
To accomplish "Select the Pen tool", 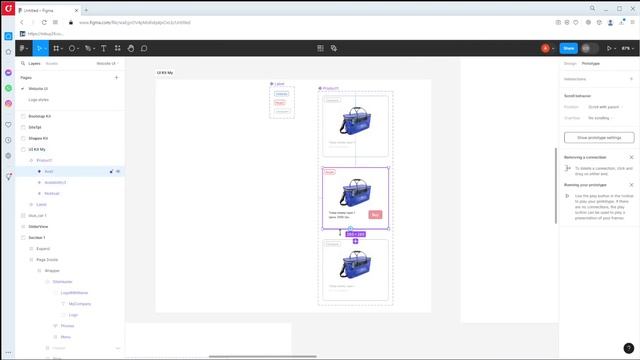I will coord(88,48).
